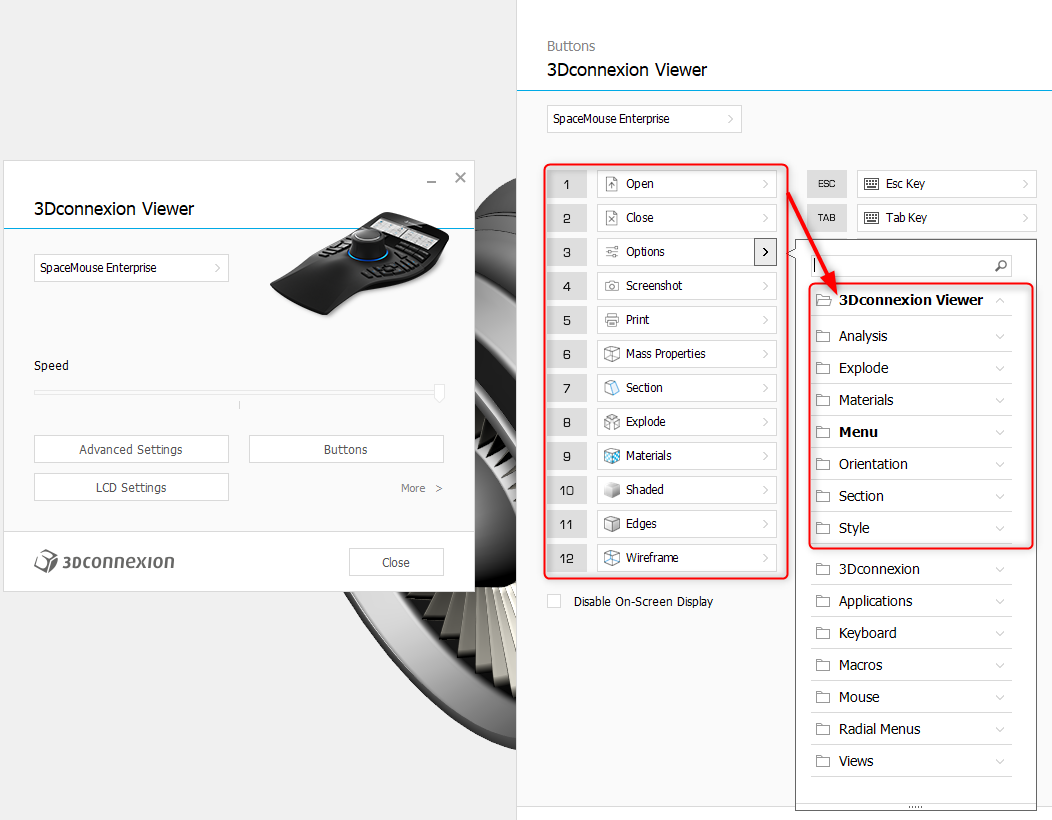Screen dimensions: 1052x820
Task: Select the Keyboard category row
Action: click(x=911, y=633)
